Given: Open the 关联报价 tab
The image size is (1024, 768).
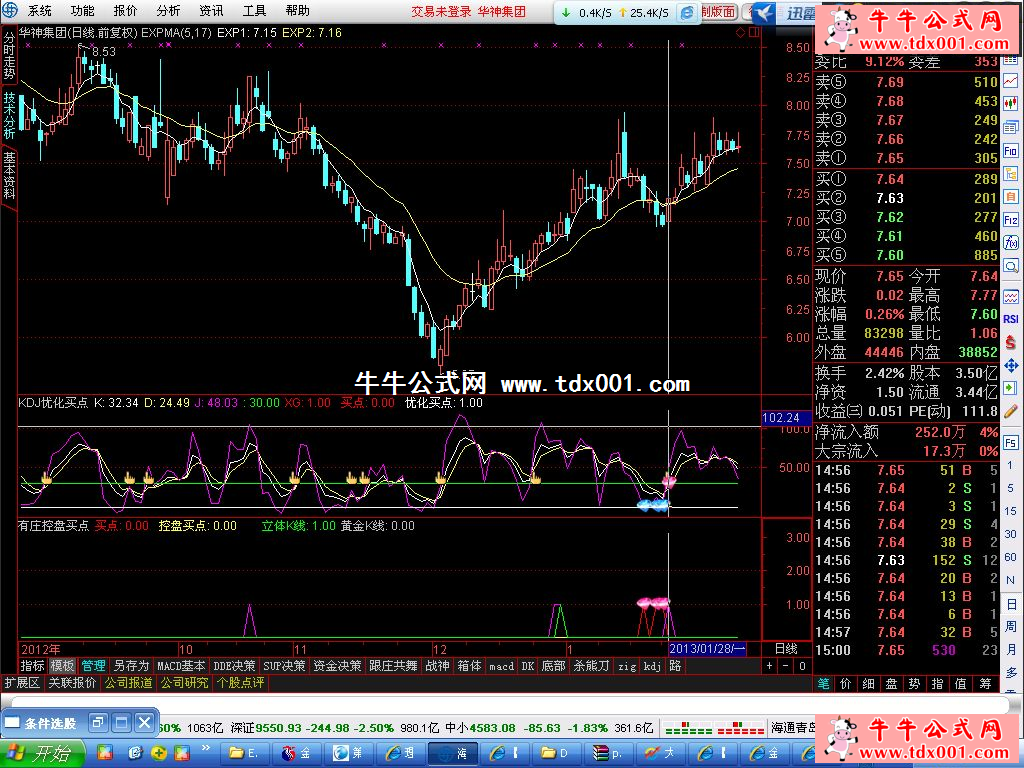Looking at the screenshot, I should [x=72, y=682].
